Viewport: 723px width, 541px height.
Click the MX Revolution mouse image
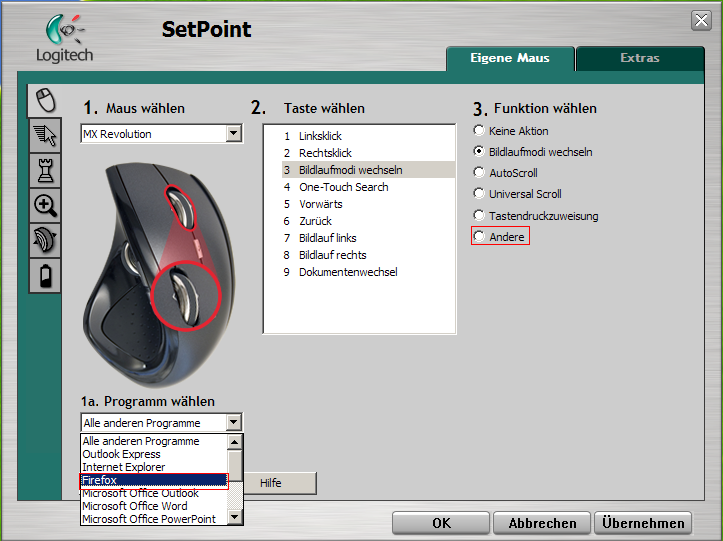158,273
